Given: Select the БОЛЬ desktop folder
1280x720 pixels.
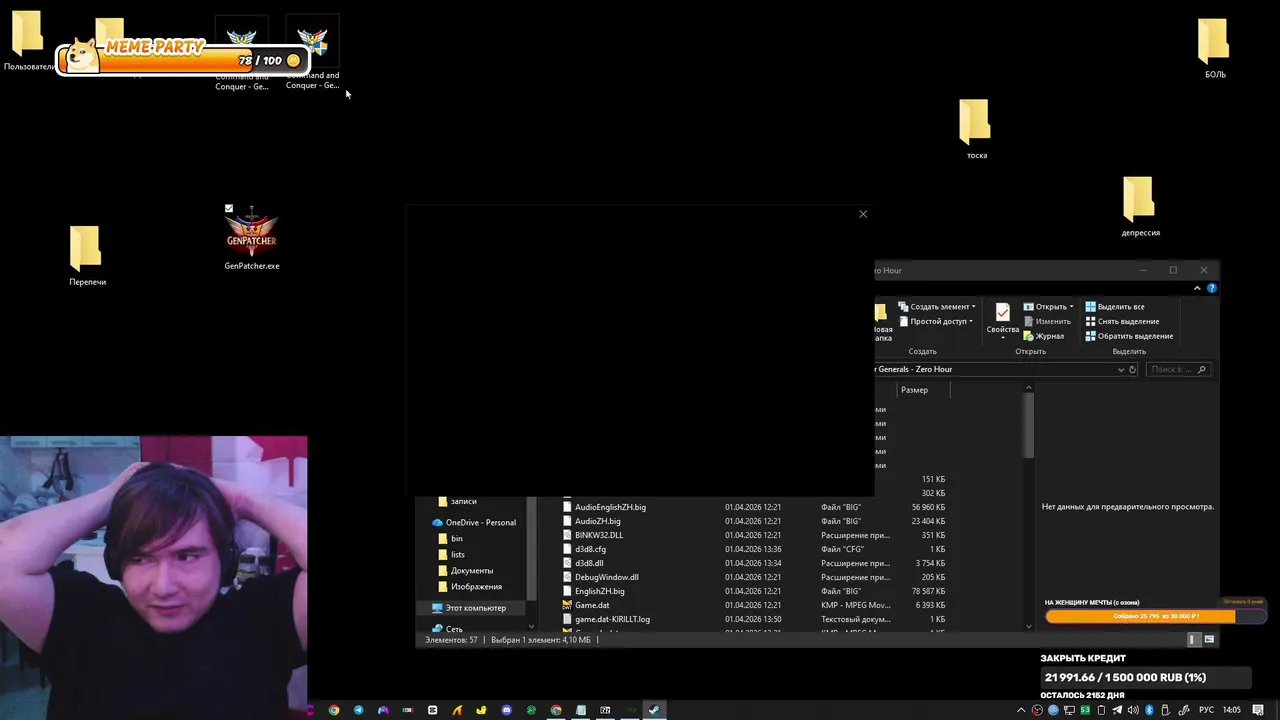Looking at the screenshot, I should [x=1214, y=47].
